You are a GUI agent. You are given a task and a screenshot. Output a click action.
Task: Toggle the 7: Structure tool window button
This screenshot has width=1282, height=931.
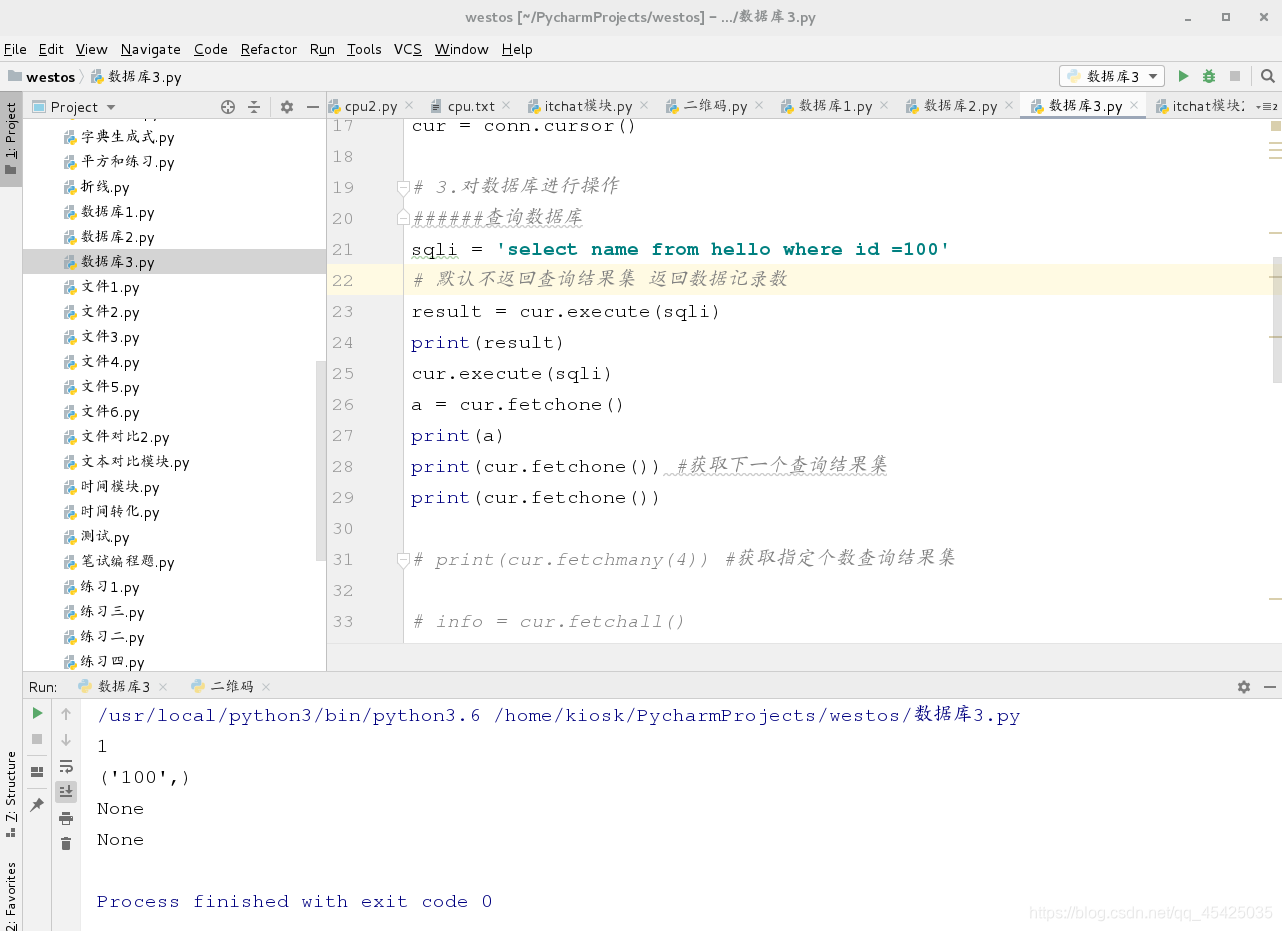[11, 793]
